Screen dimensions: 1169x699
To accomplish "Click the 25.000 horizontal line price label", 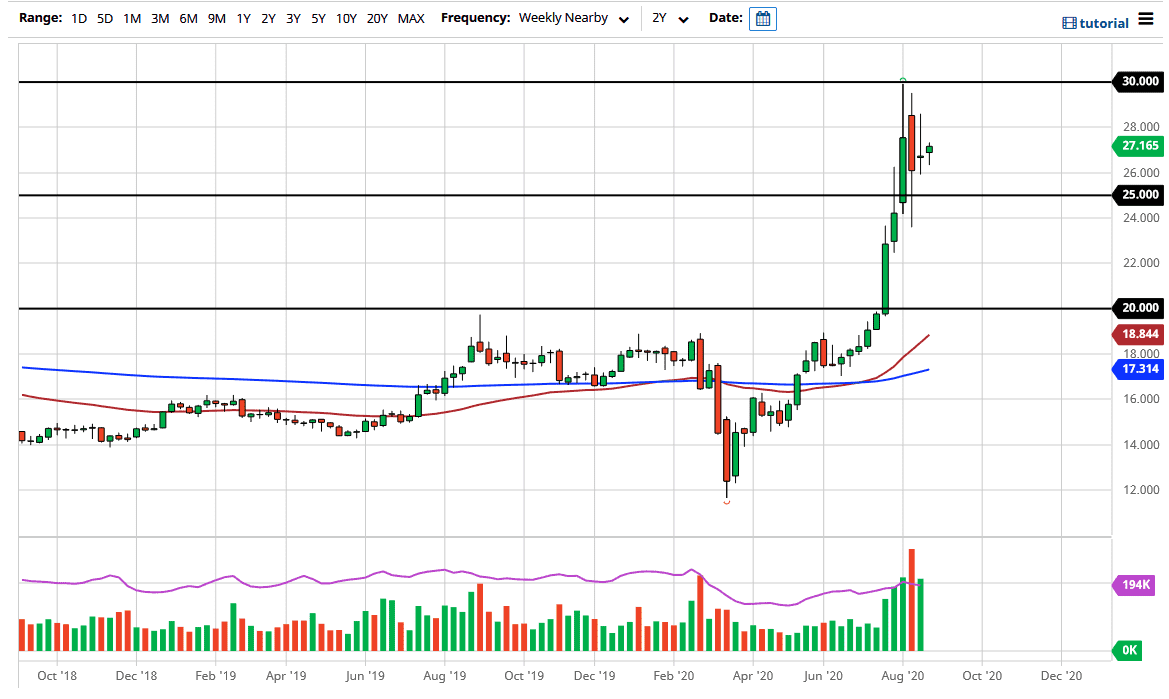I will (1139, 195).
